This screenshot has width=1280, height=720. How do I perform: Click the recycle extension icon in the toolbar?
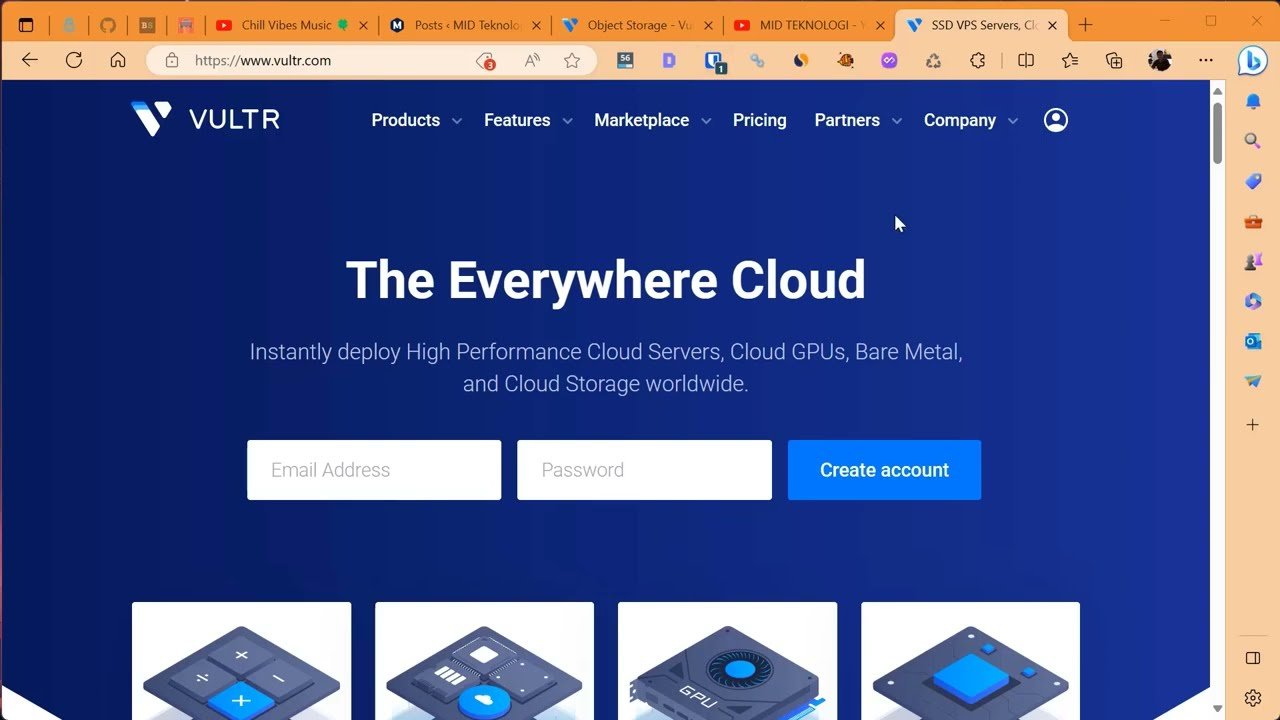(x=933, y=61)
